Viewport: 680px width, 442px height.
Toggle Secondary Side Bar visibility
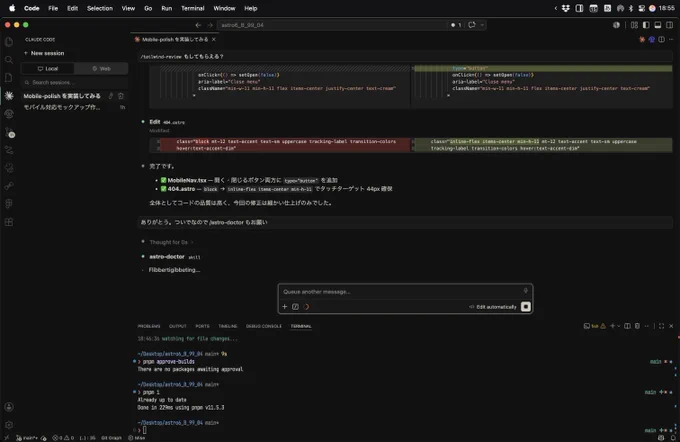coord(670,25)
